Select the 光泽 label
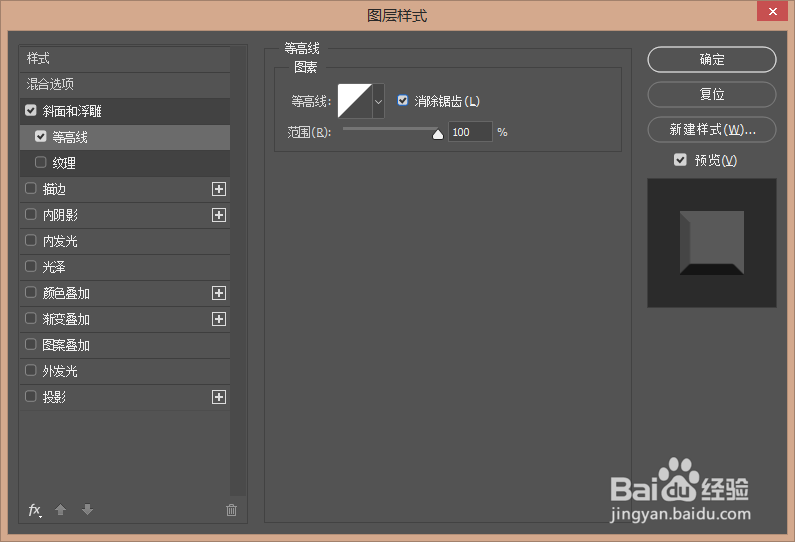The width and height of the screenshot is (795, 542). tap(54, 267)
